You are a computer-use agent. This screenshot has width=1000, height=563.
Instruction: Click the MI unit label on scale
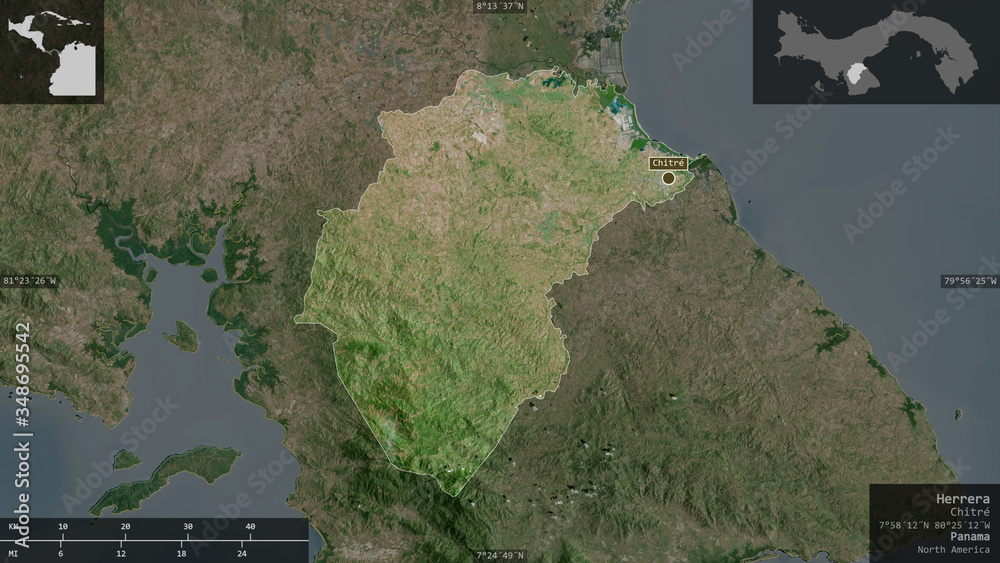(x=13, y=553)
